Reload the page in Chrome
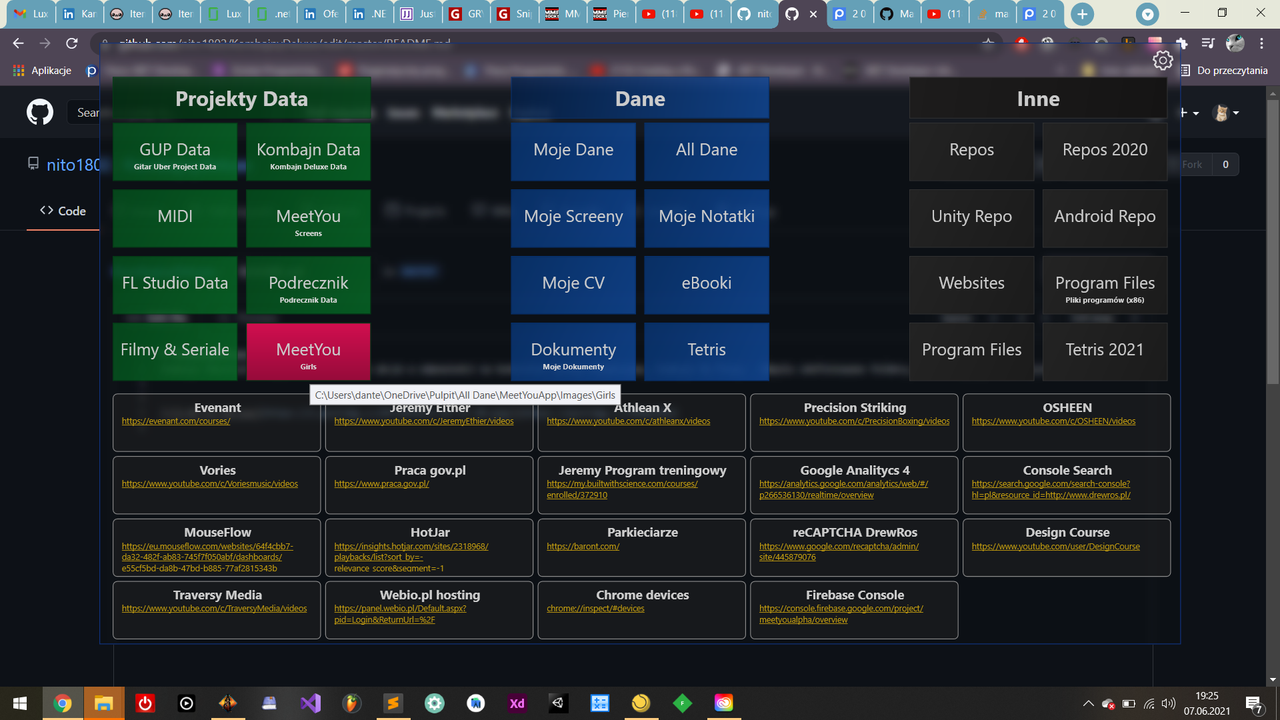Viewport: 1280px width, 720px height. point(71,43)
